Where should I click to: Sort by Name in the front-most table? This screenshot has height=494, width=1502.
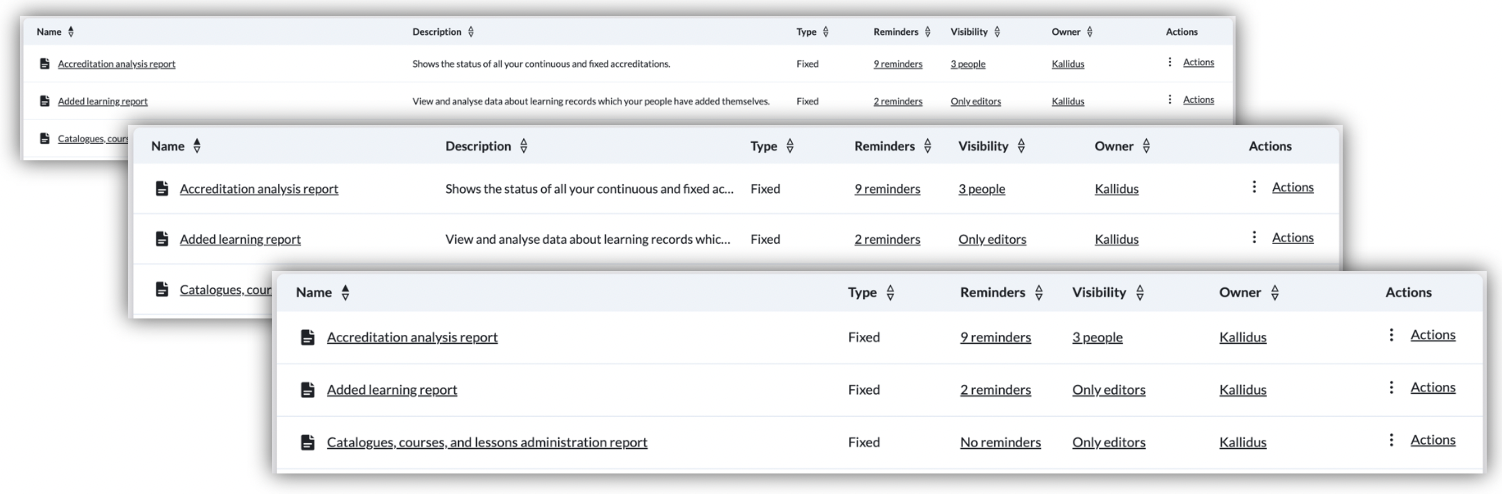(346, 293)
